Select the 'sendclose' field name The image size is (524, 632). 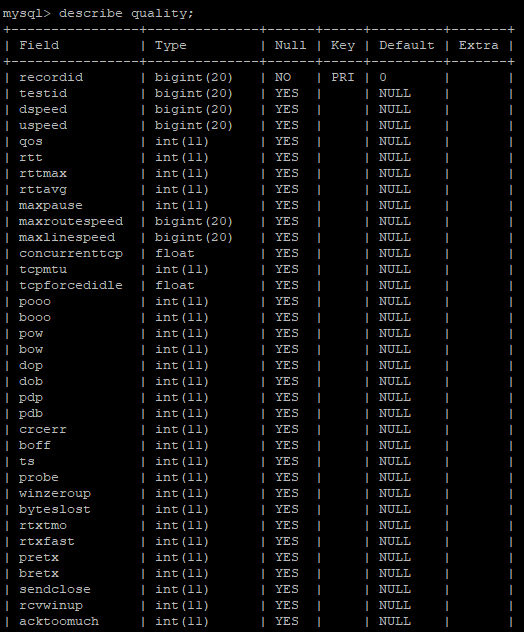55,589
